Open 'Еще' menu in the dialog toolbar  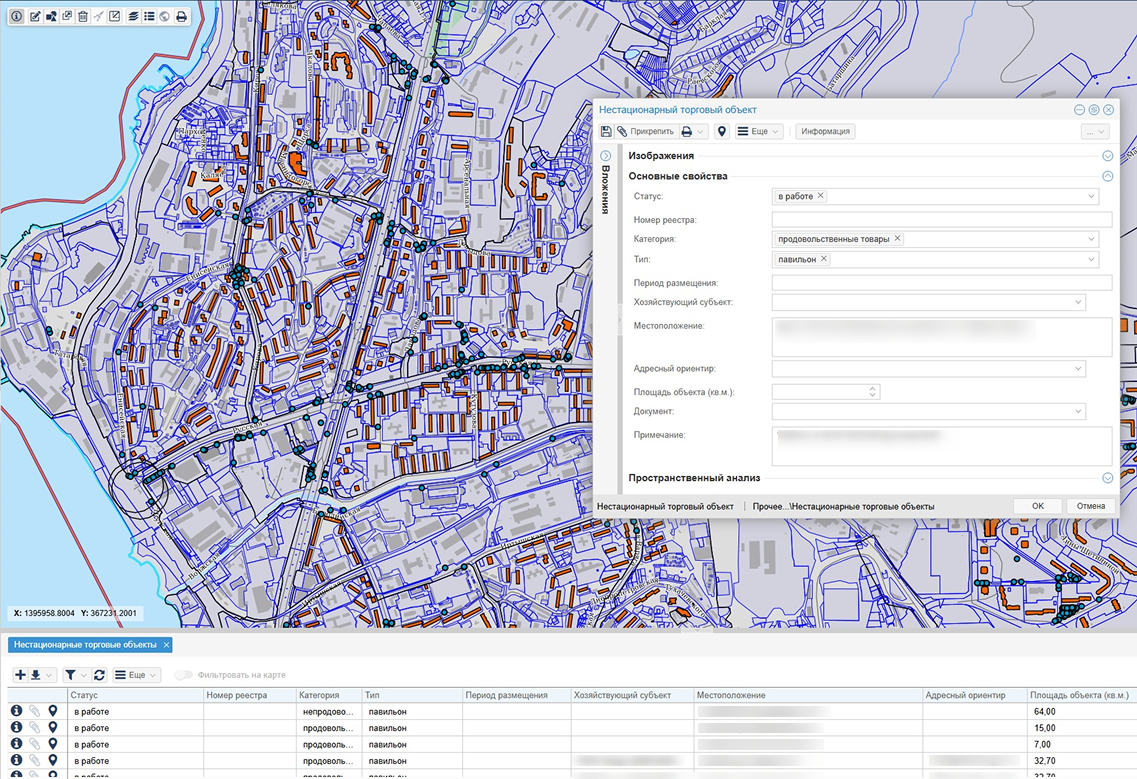point(758,132)
